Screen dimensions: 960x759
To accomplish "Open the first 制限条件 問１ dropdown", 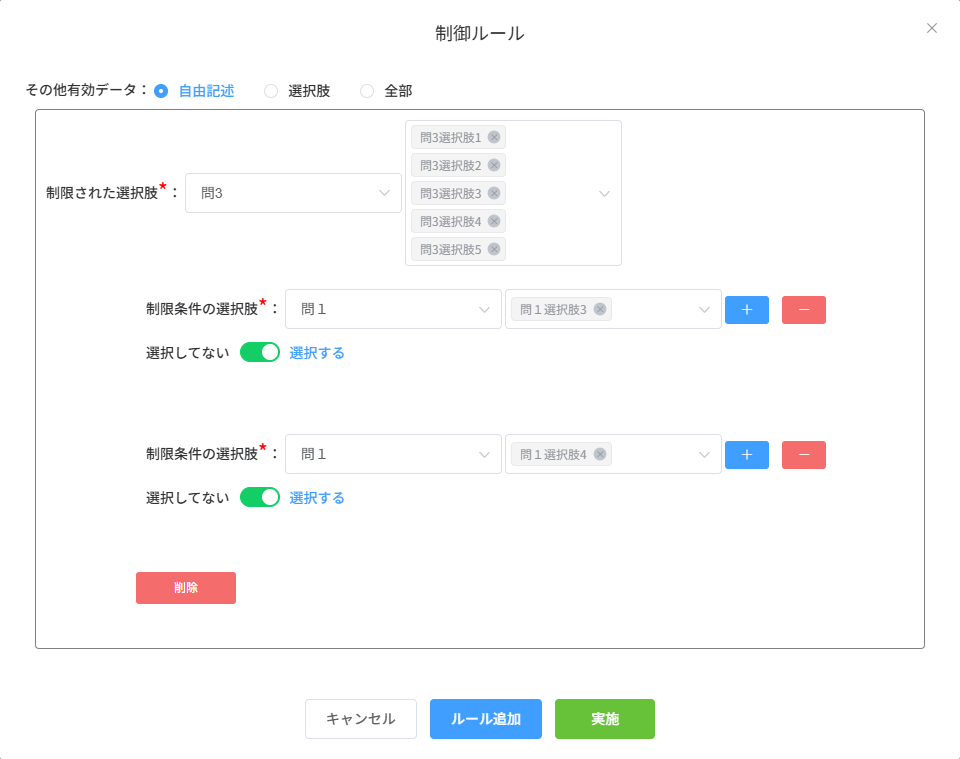I will point(393,309).
